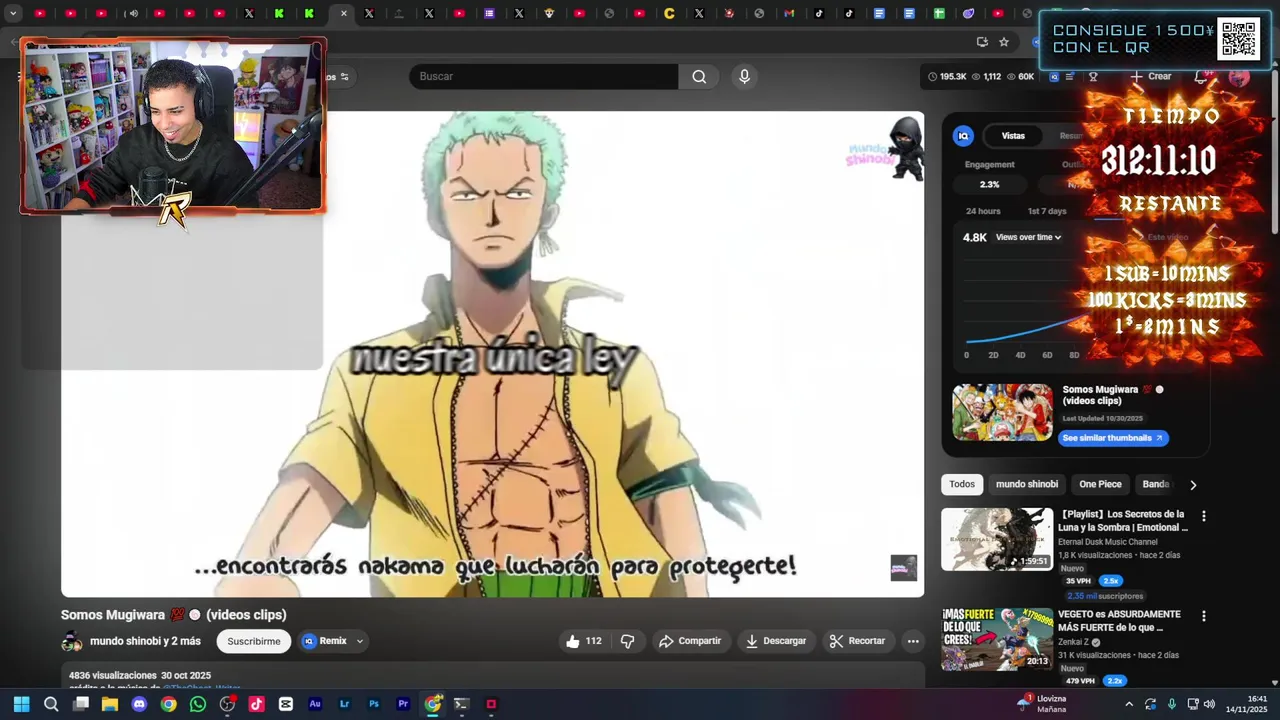
Task: Select the mundo shinobi filter chip
Action: (x=1026, y=484)
